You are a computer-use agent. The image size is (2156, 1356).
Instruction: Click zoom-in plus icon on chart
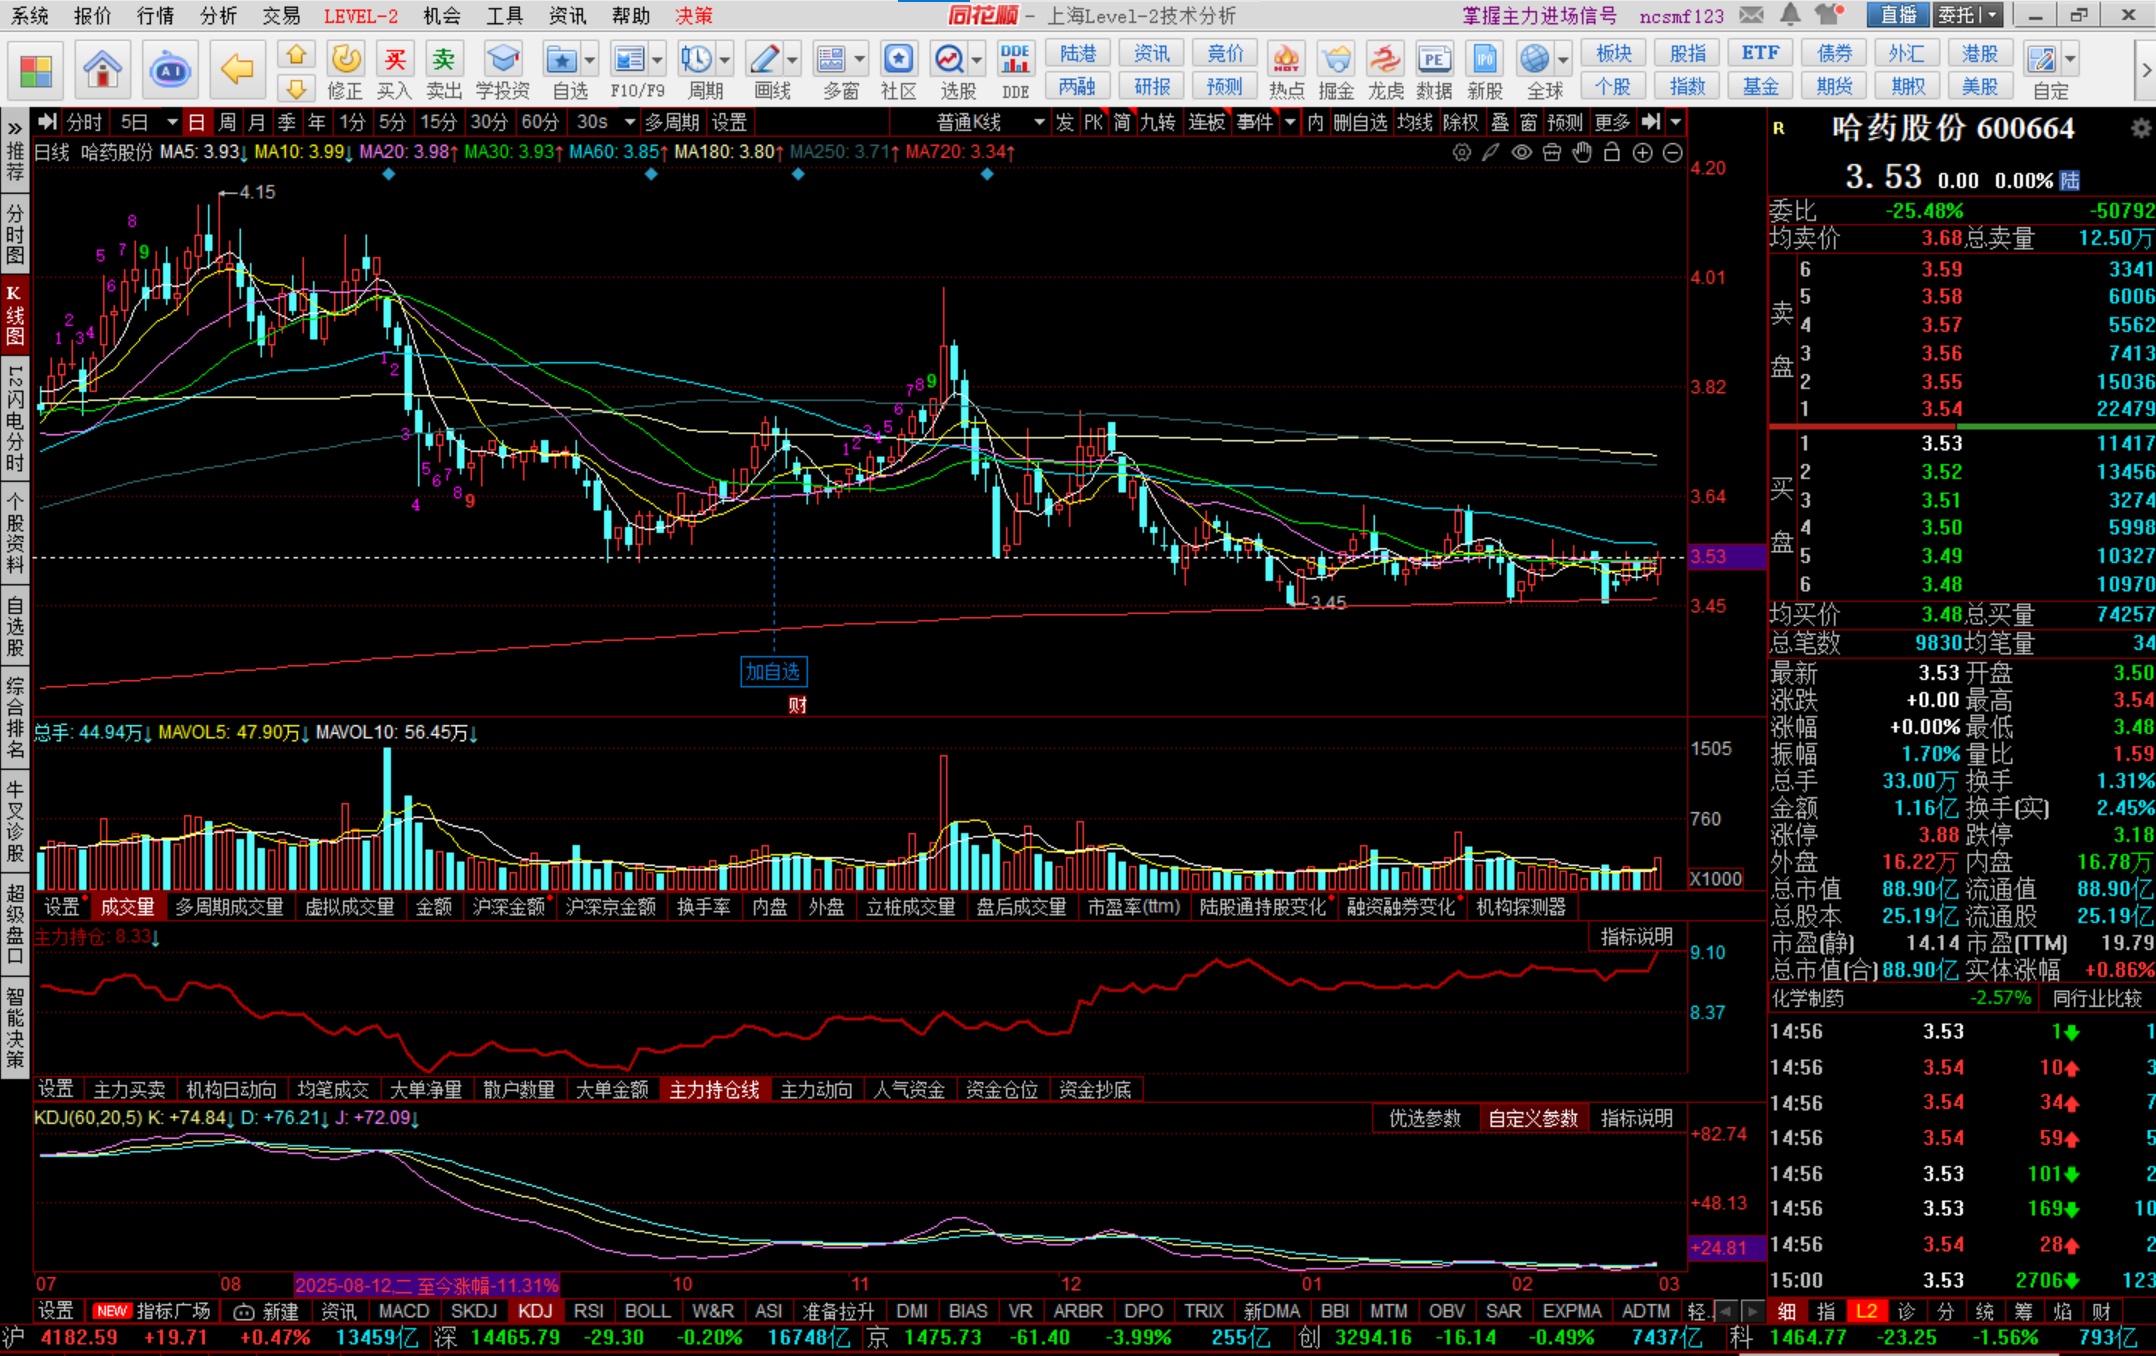tap(1642, 153)
